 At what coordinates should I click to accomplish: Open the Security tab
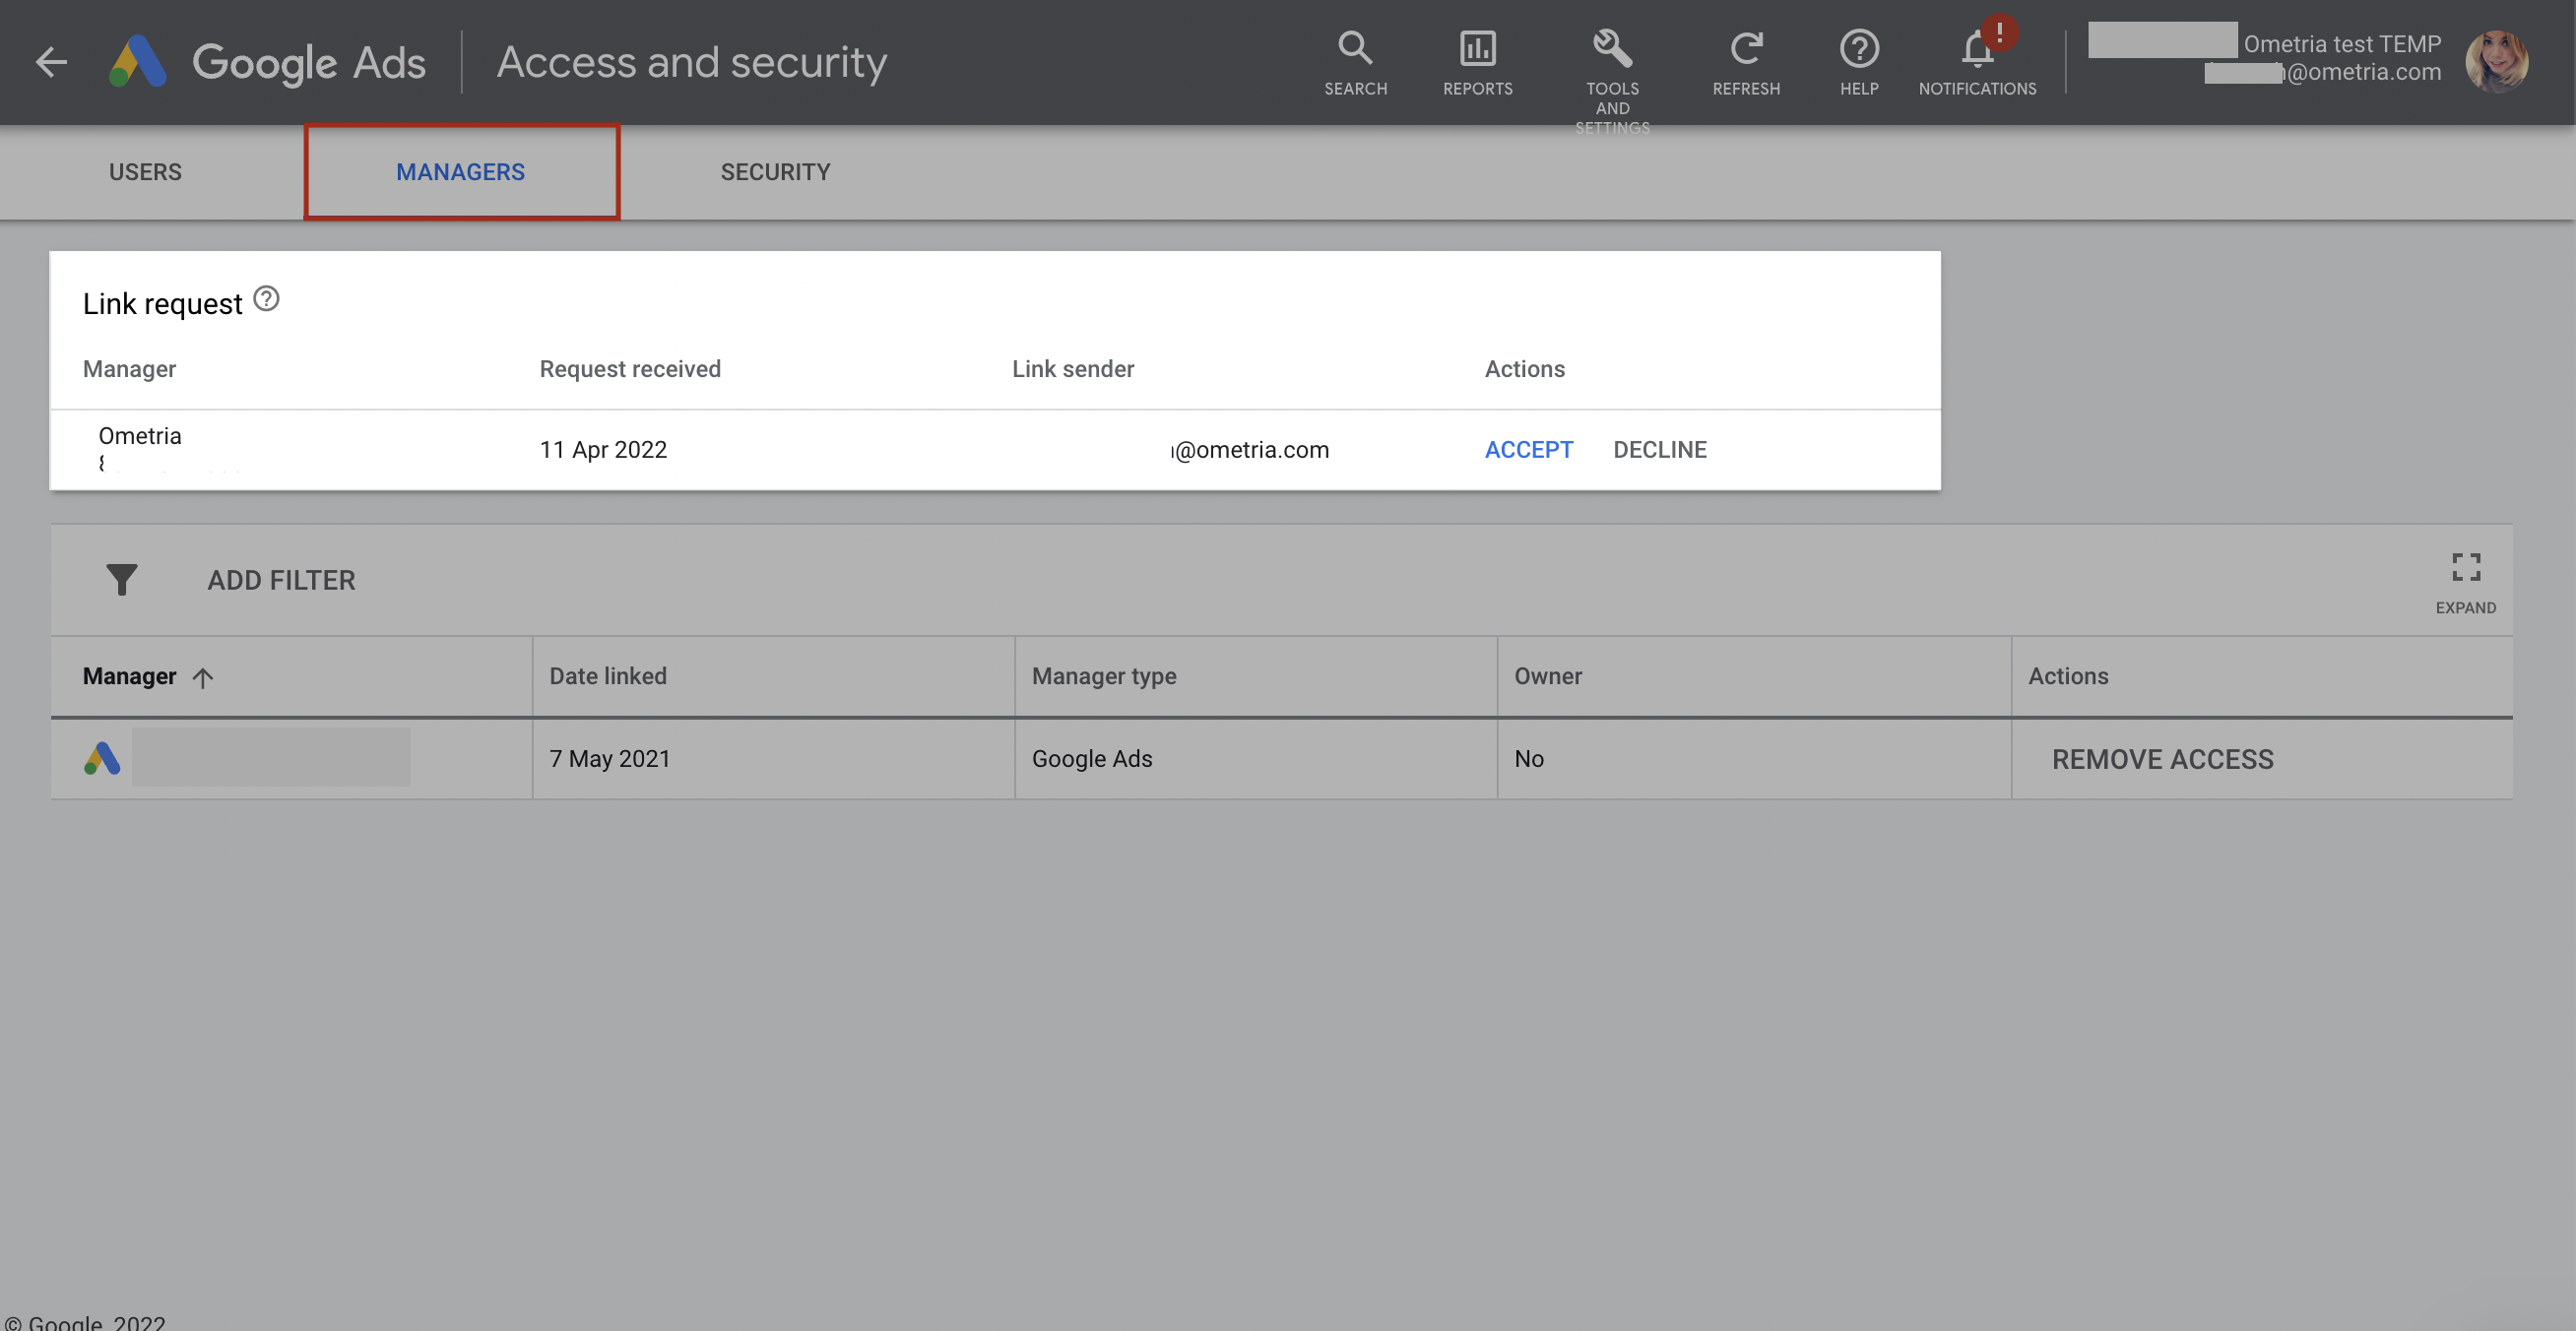point(775,172)
